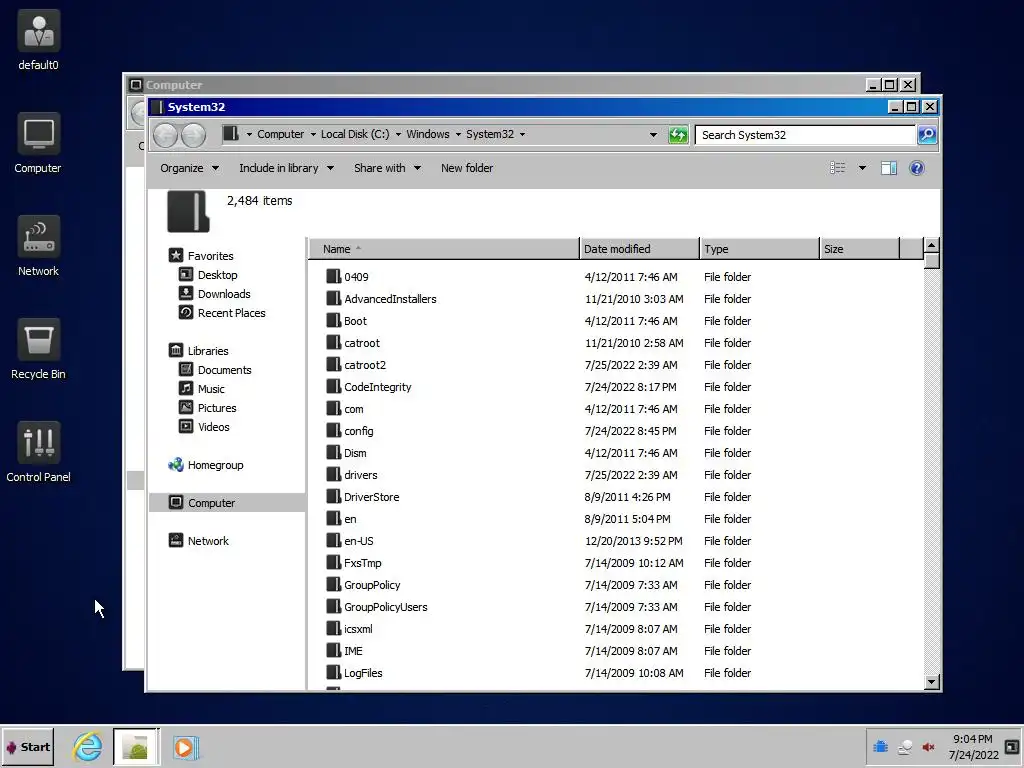Open Help via question mark icon

(917, 168)
